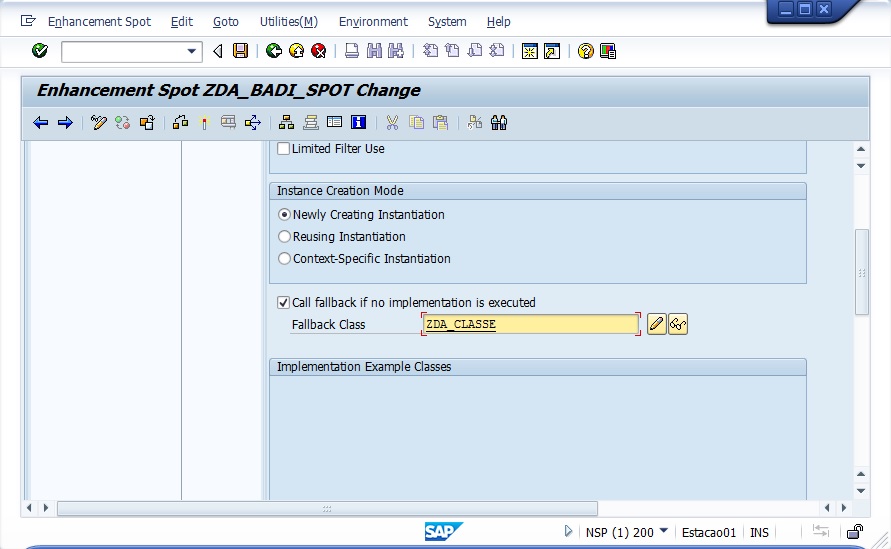Click the horizontal scrollbar at the bottom
This screenshot has width=891, height=549.
(326, 509)
